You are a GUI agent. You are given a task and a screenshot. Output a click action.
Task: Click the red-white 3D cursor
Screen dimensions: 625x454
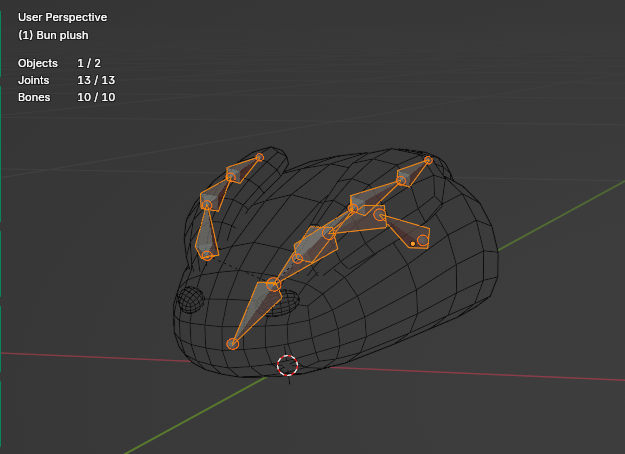(x=287, y=365)
